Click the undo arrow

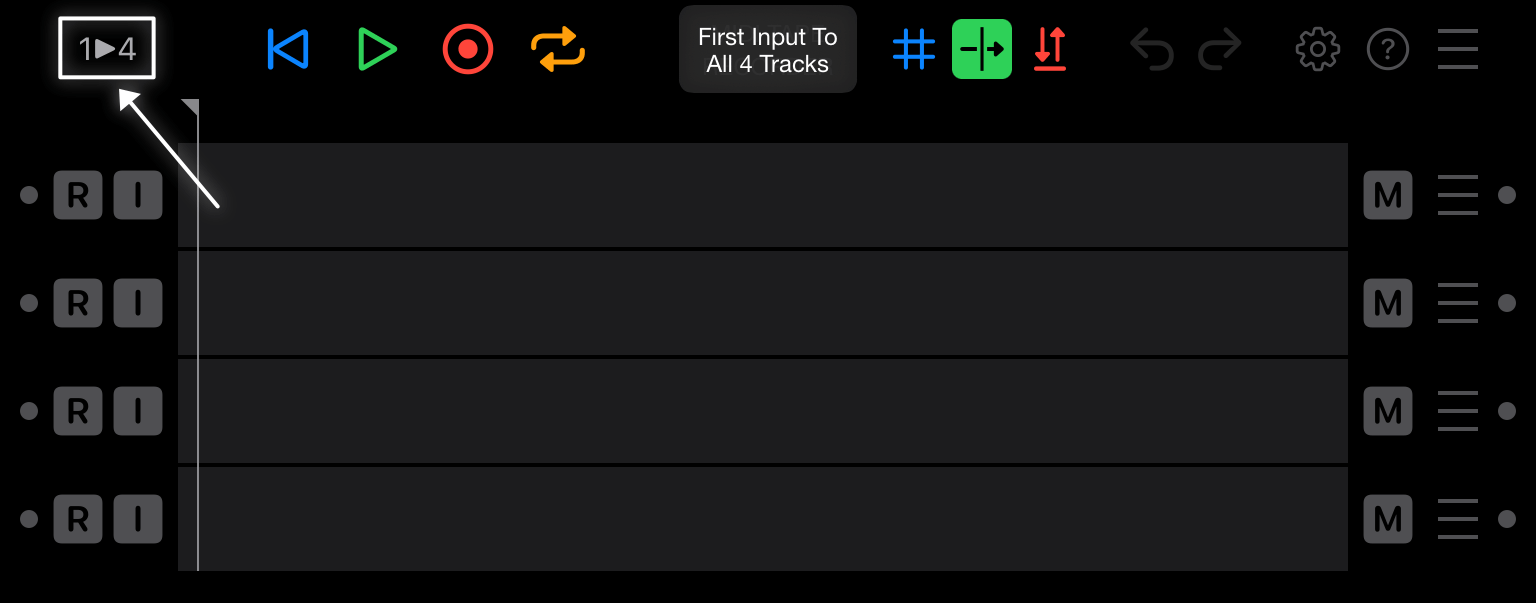tap(1152, 49)
